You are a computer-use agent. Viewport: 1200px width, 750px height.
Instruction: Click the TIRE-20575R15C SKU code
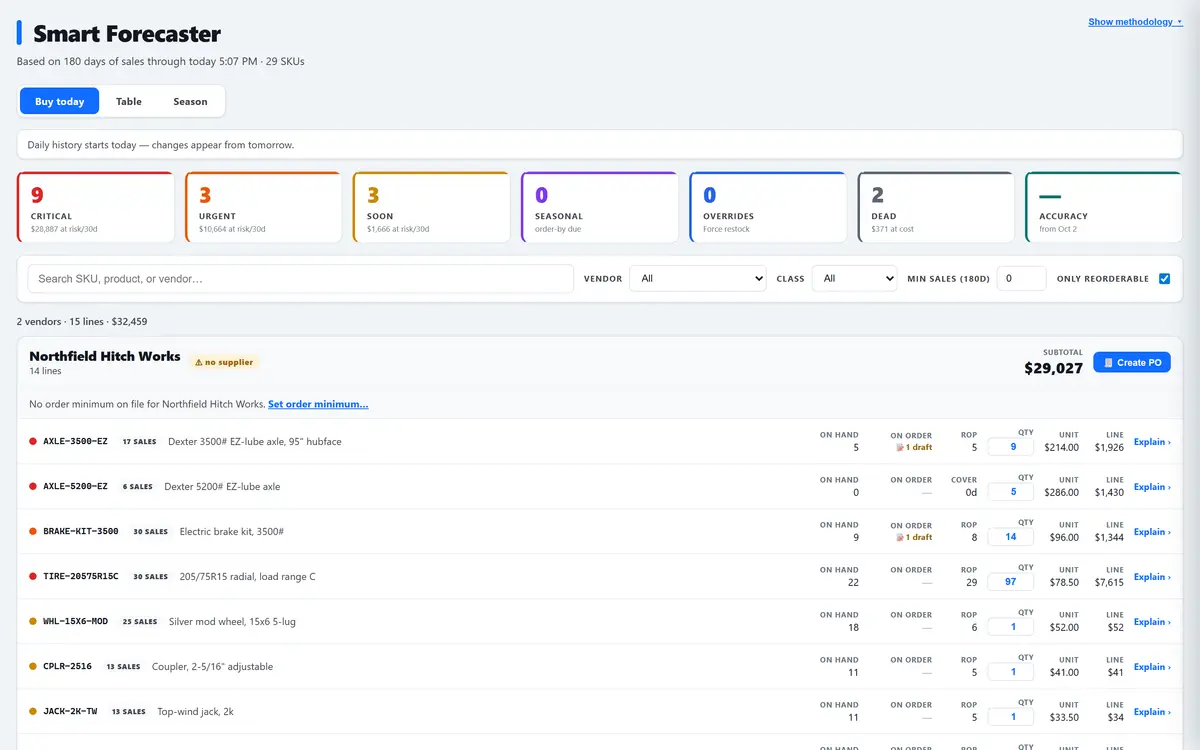point(81,576)
